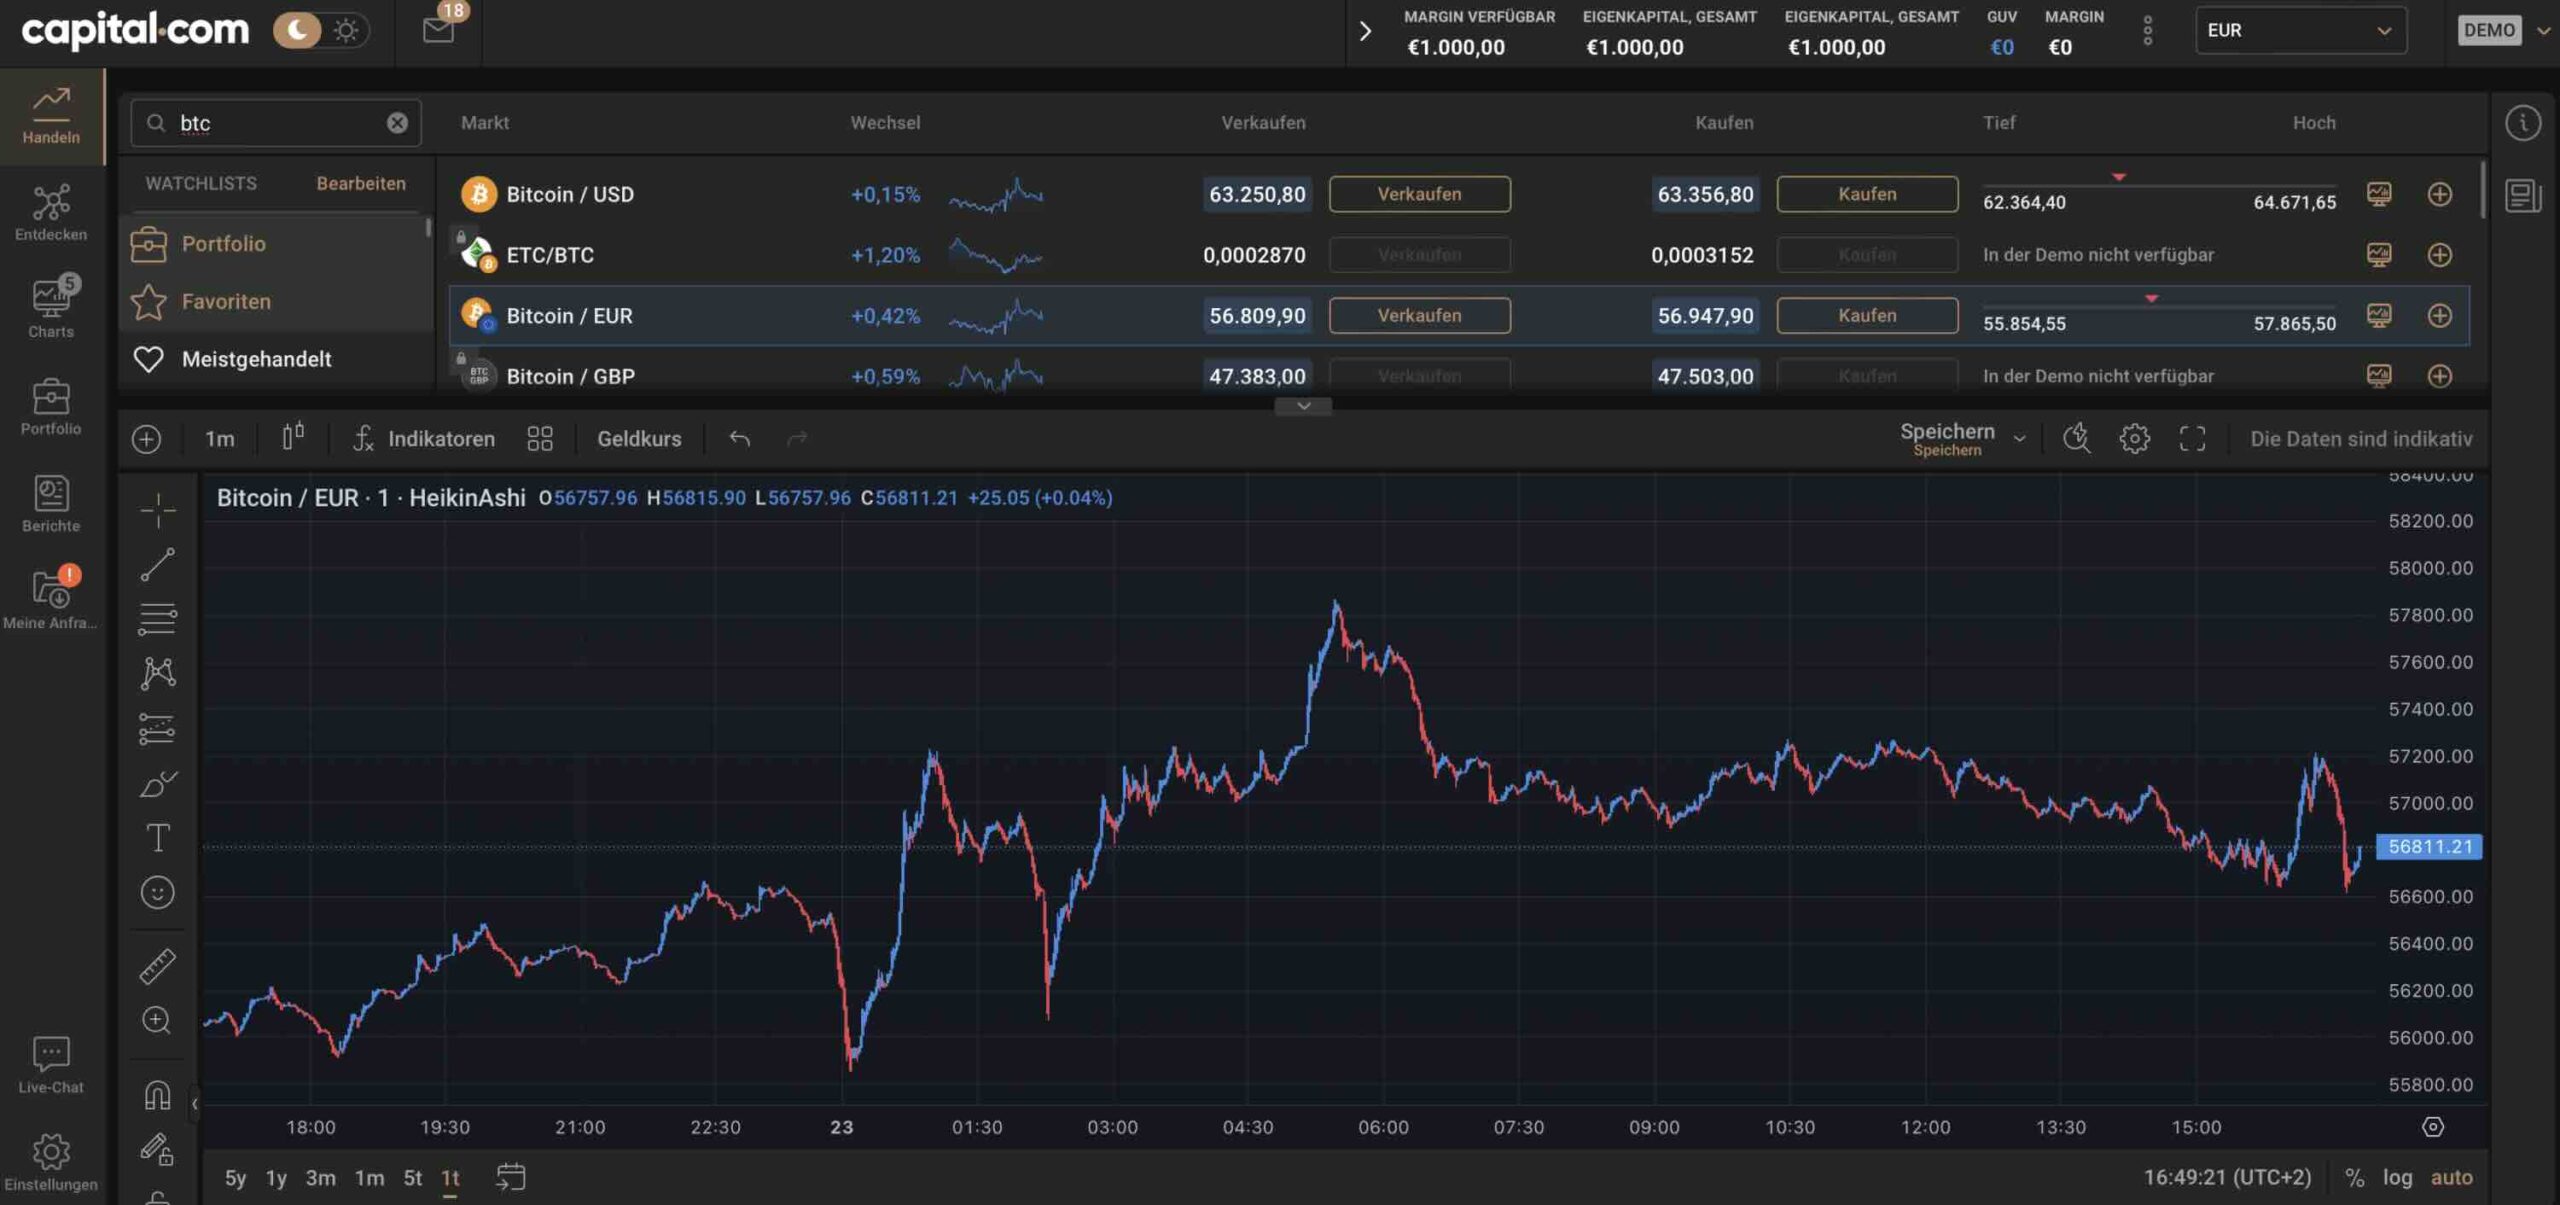
Task: Undo the last chart action
Action: 739,438
